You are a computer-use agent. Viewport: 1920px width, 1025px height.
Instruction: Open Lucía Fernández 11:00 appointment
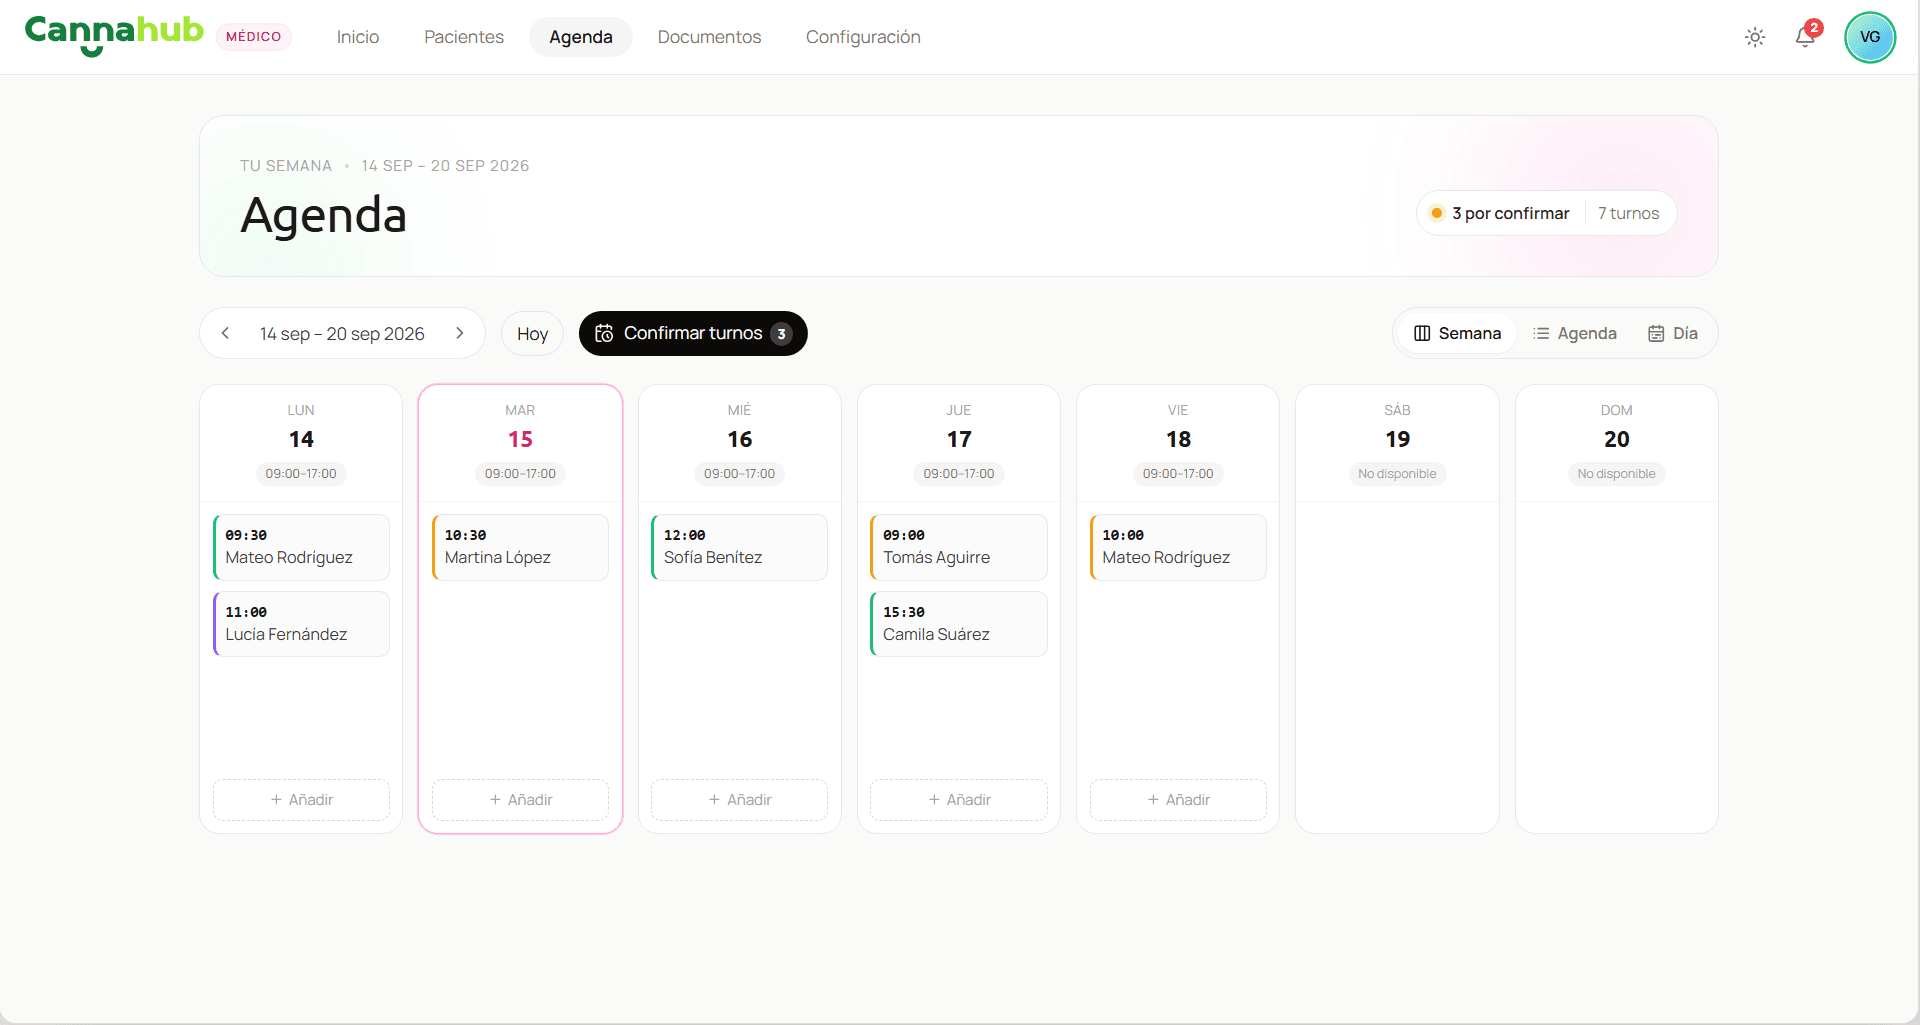coord(301,624)
